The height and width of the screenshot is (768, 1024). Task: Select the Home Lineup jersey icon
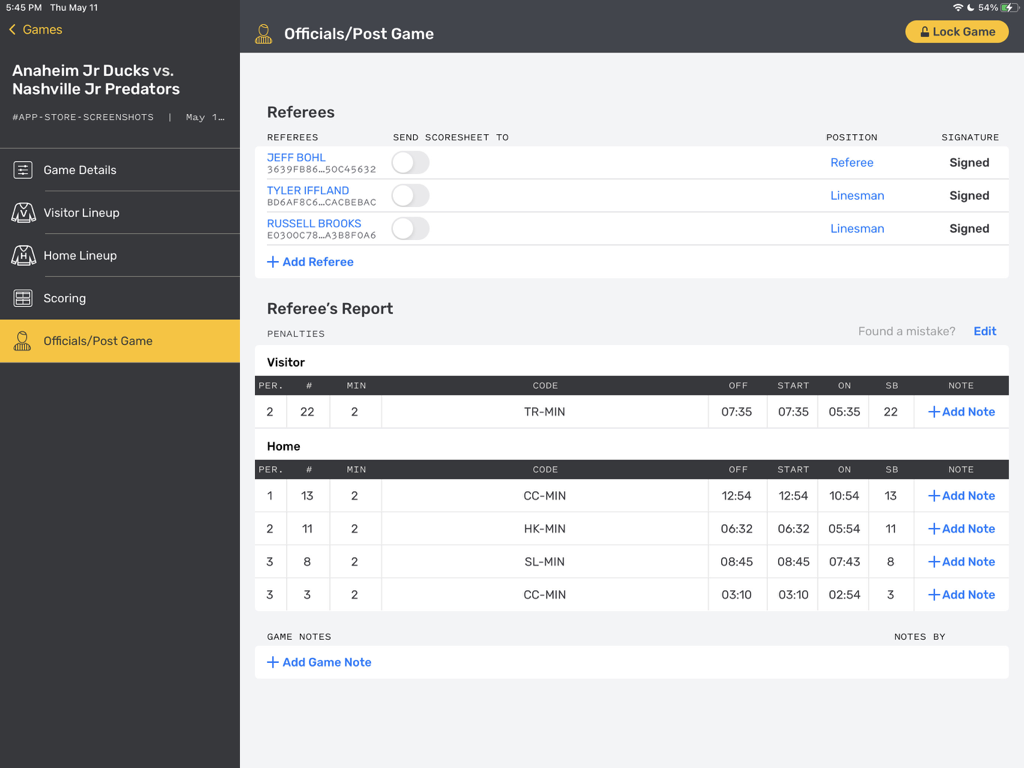pos(22,255)
